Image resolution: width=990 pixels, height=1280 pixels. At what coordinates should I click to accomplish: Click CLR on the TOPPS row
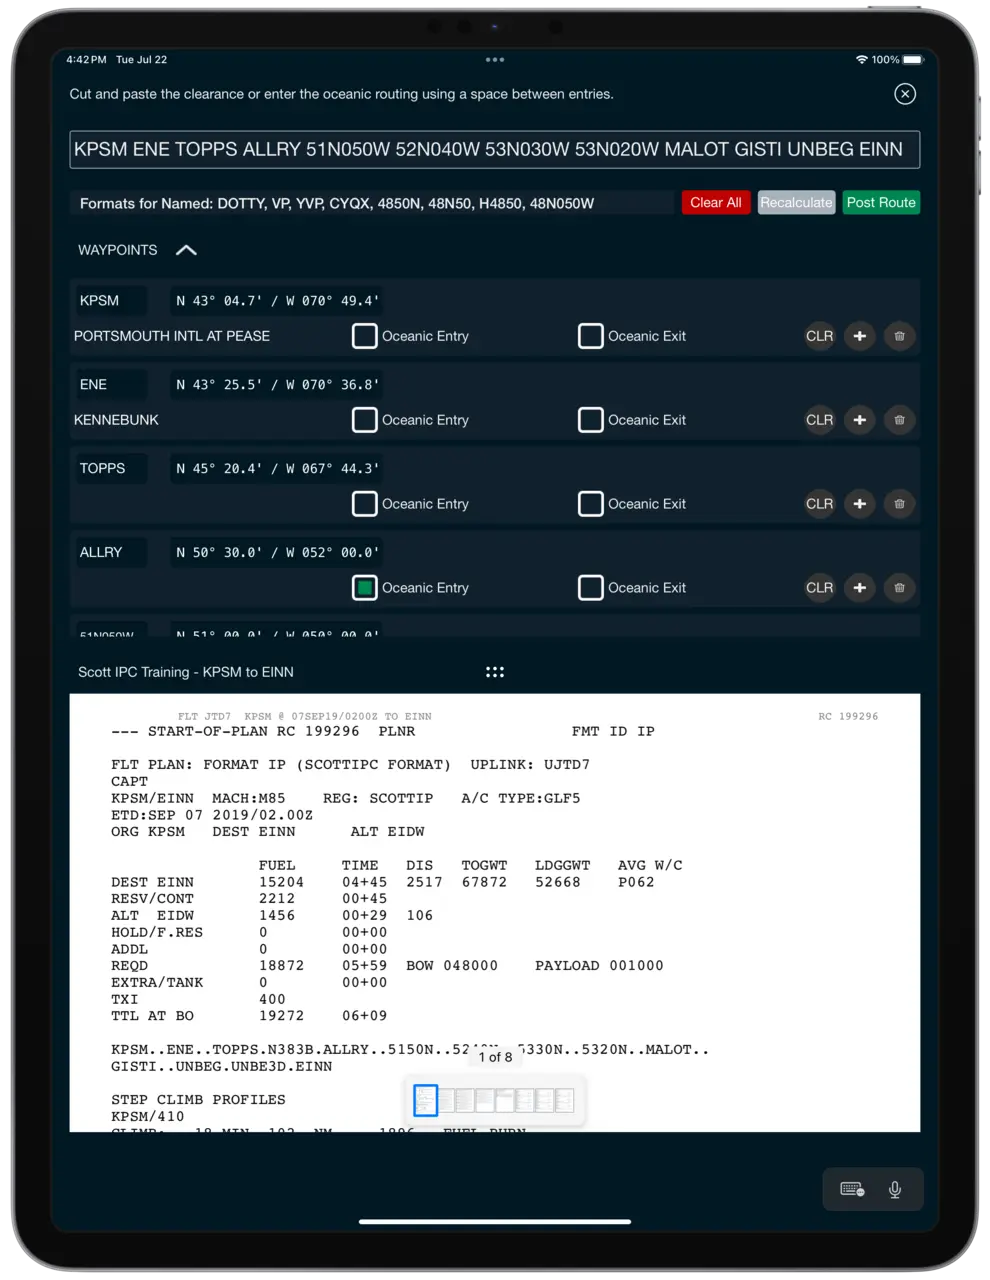[x=820, y=504]
